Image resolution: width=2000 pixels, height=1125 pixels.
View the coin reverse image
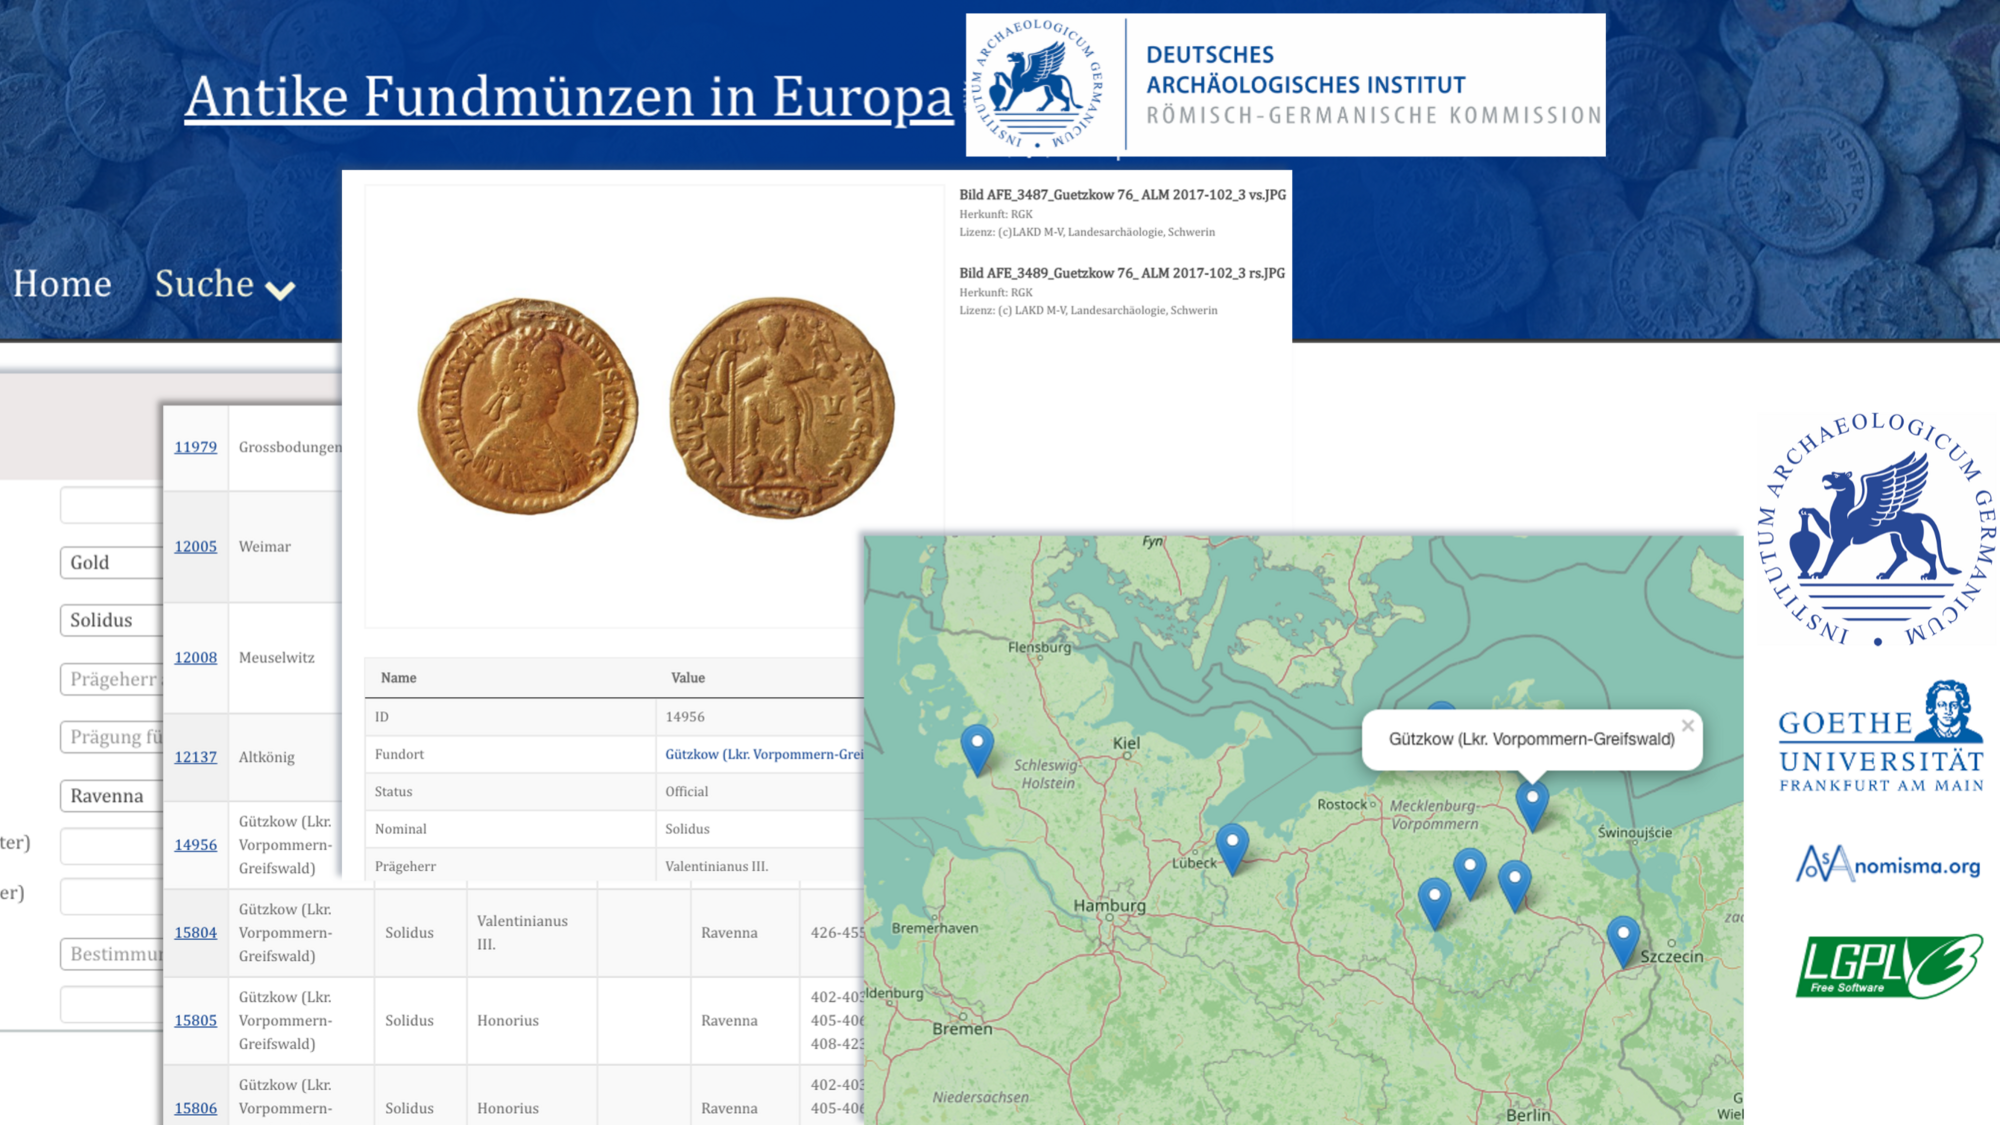781,407
